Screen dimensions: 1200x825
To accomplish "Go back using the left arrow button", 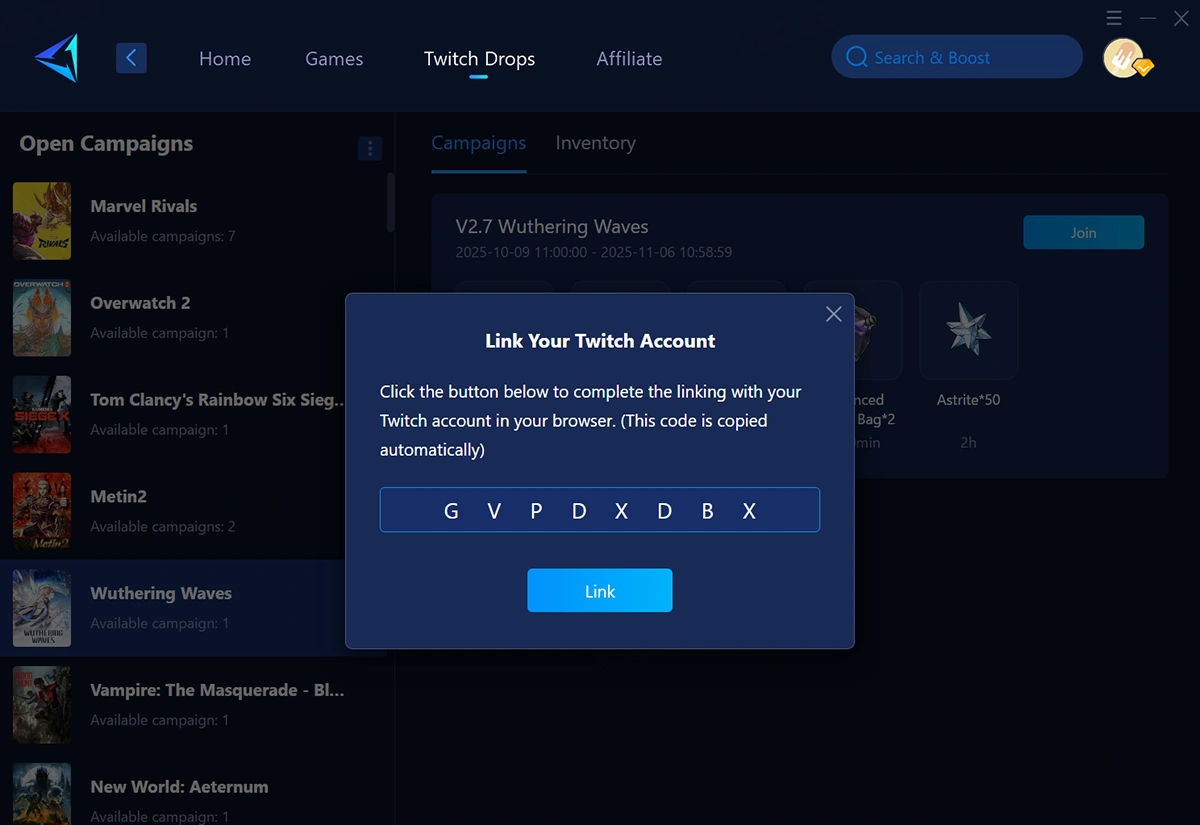I will (132, 58).
